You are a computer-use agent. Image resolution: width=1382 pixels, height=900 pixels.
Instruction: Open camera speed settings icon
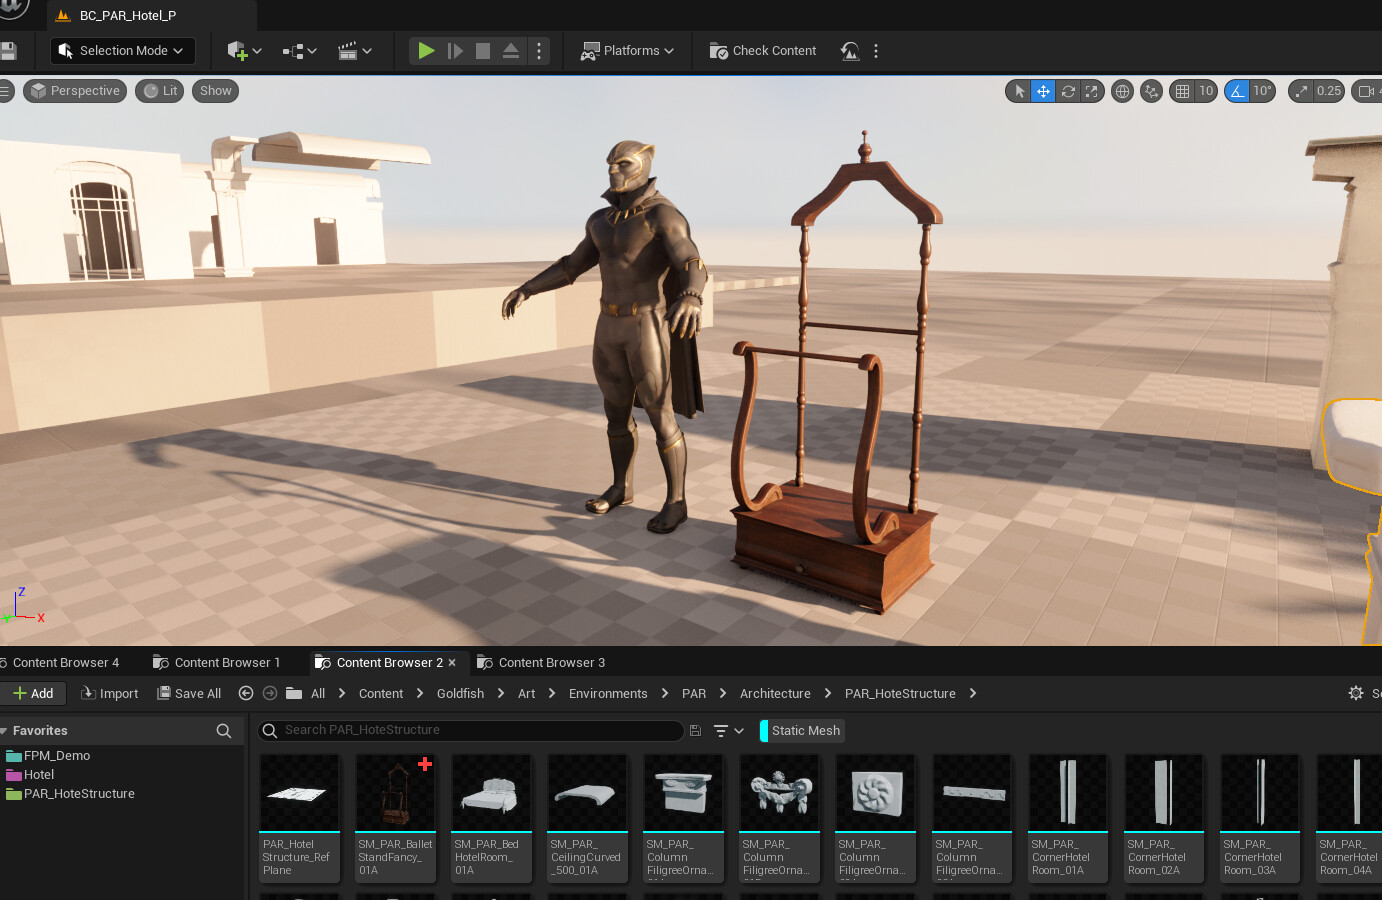click(1366, 91)
